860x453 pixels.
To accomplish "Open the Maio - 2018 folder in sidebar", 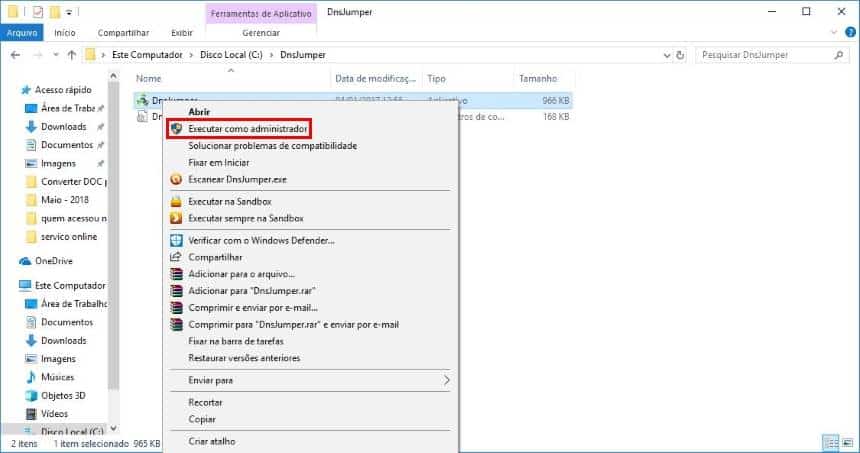I will click(65, 200).
